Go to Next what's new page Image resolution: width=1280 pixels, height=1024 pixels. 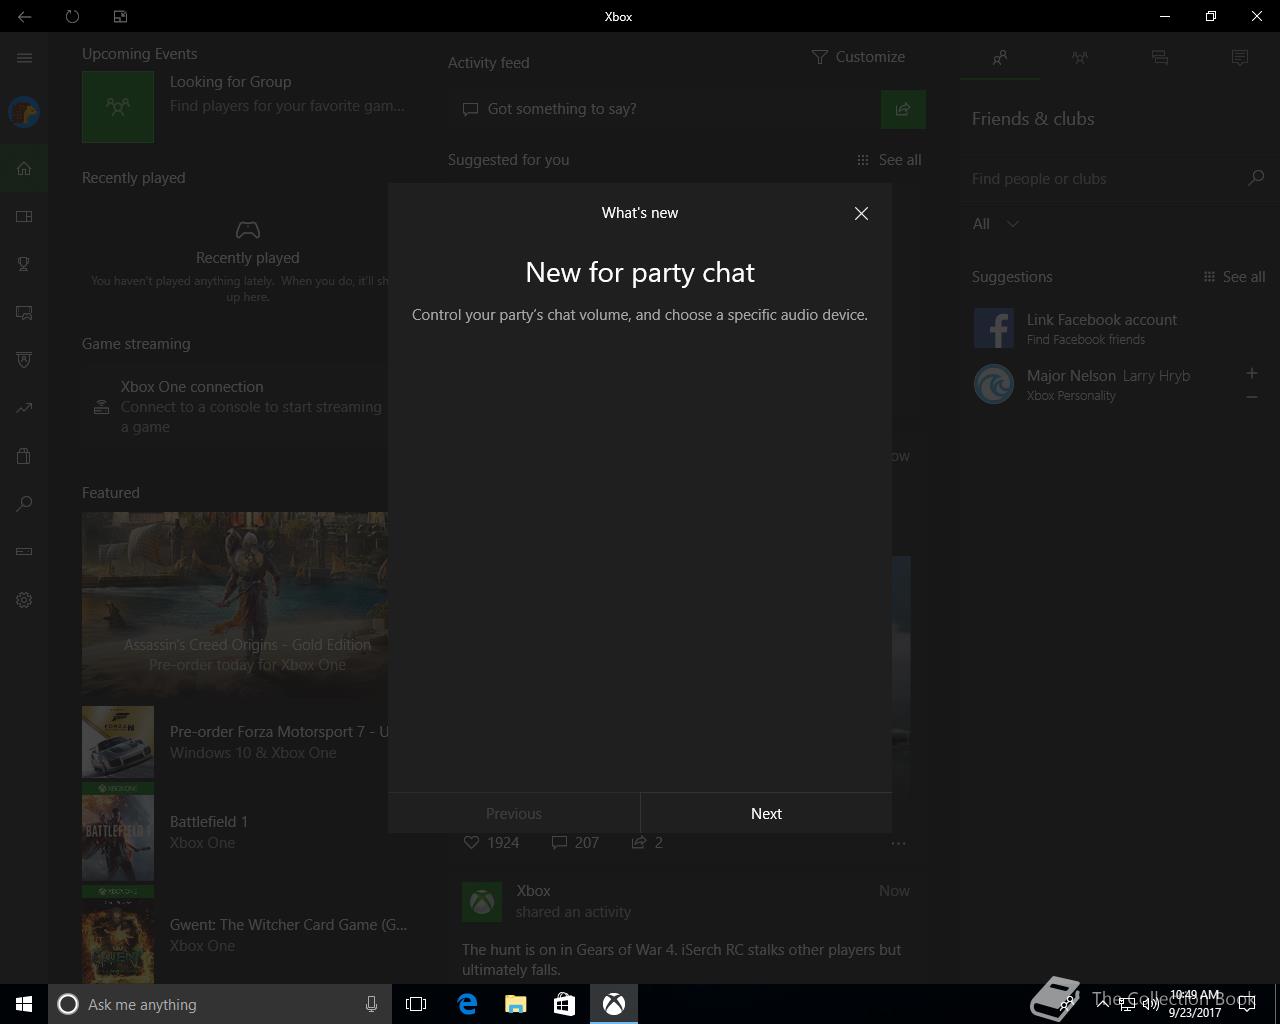(x=766, y=813)
